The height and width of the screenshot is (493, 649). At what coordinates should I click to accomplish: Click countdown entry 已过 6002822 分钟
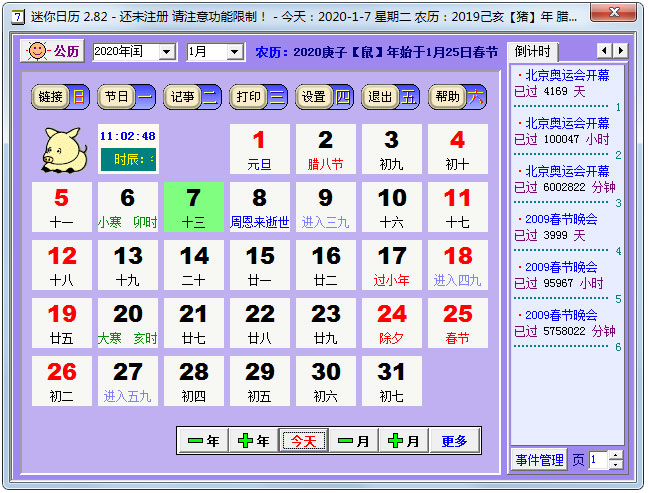[565, 187]
